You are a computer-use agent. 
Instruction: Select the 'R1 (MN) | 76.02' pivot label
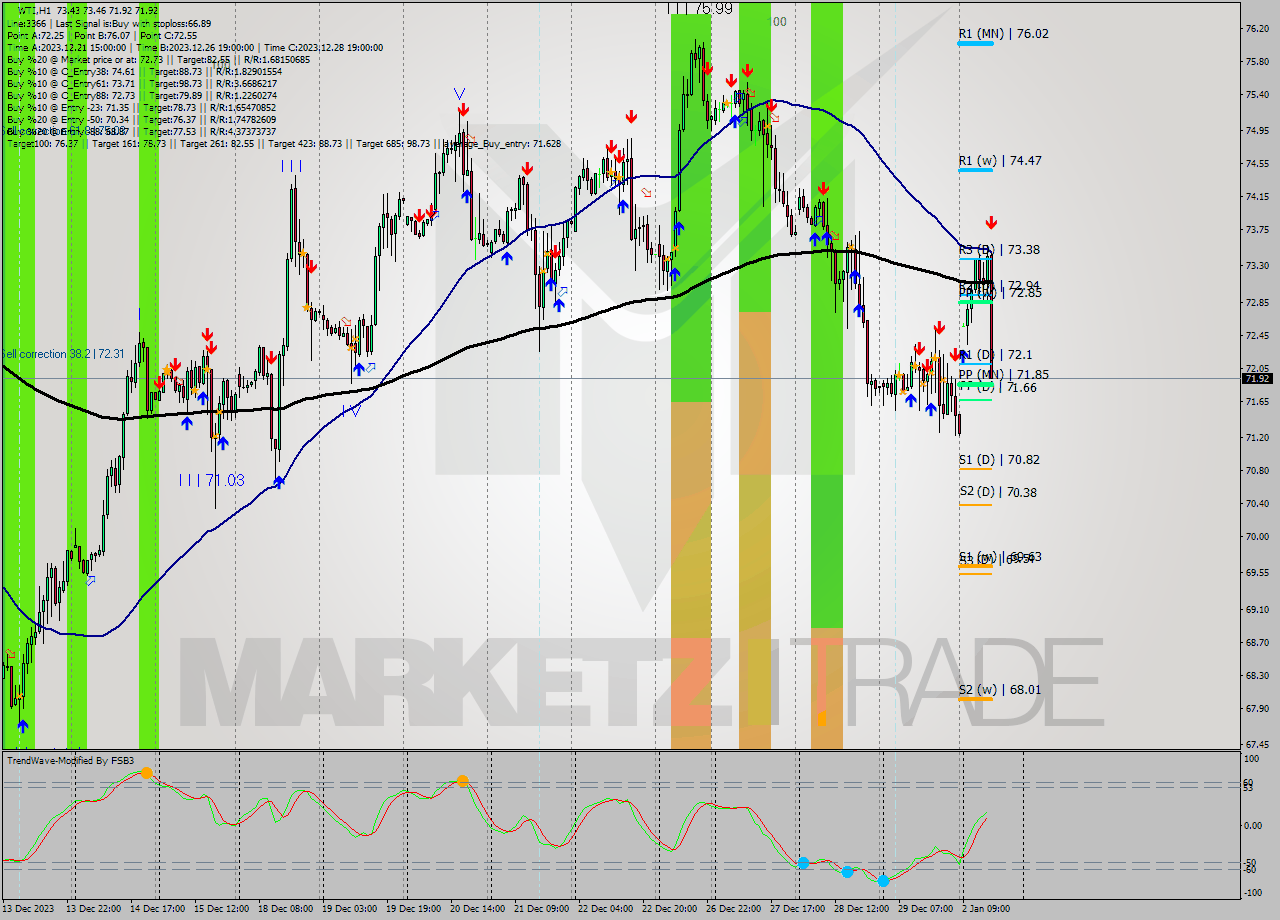[1003, 33]
